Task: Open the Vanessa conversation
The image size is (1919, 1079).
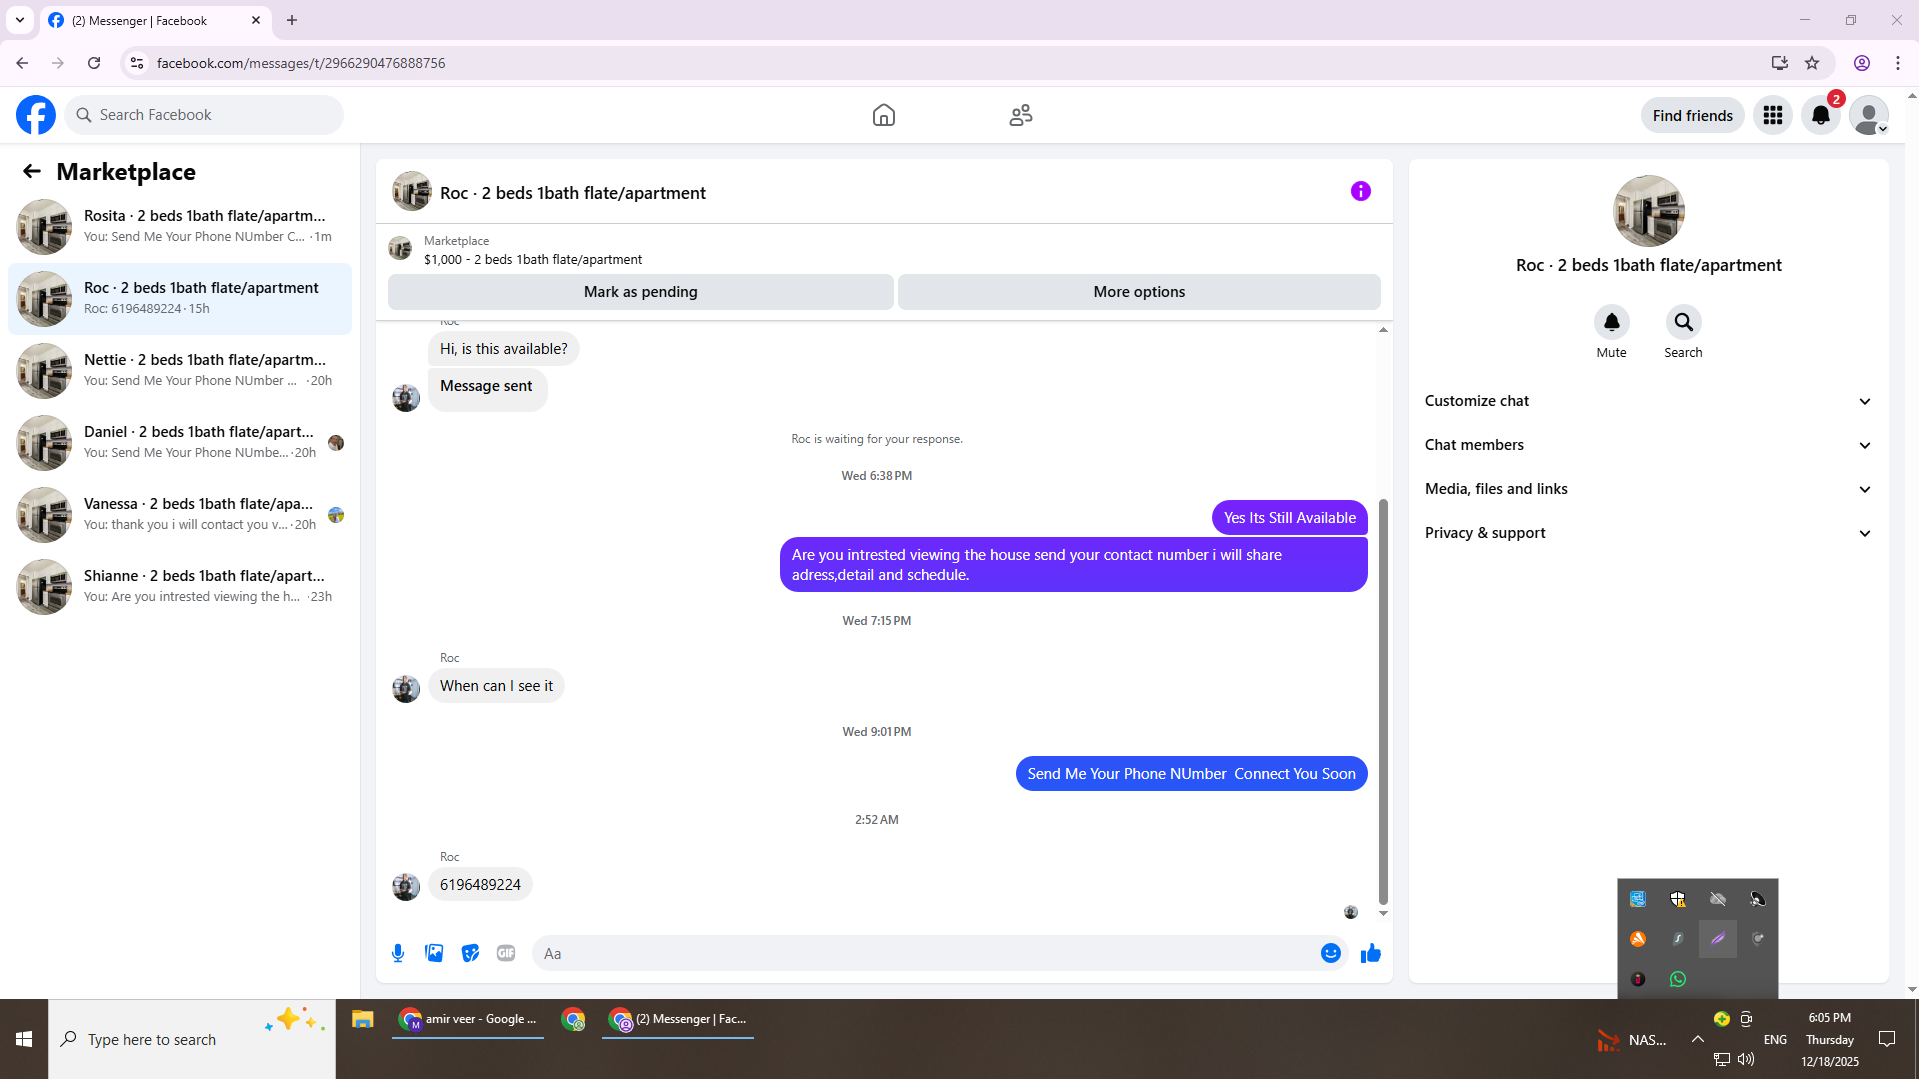Action: 180,515
